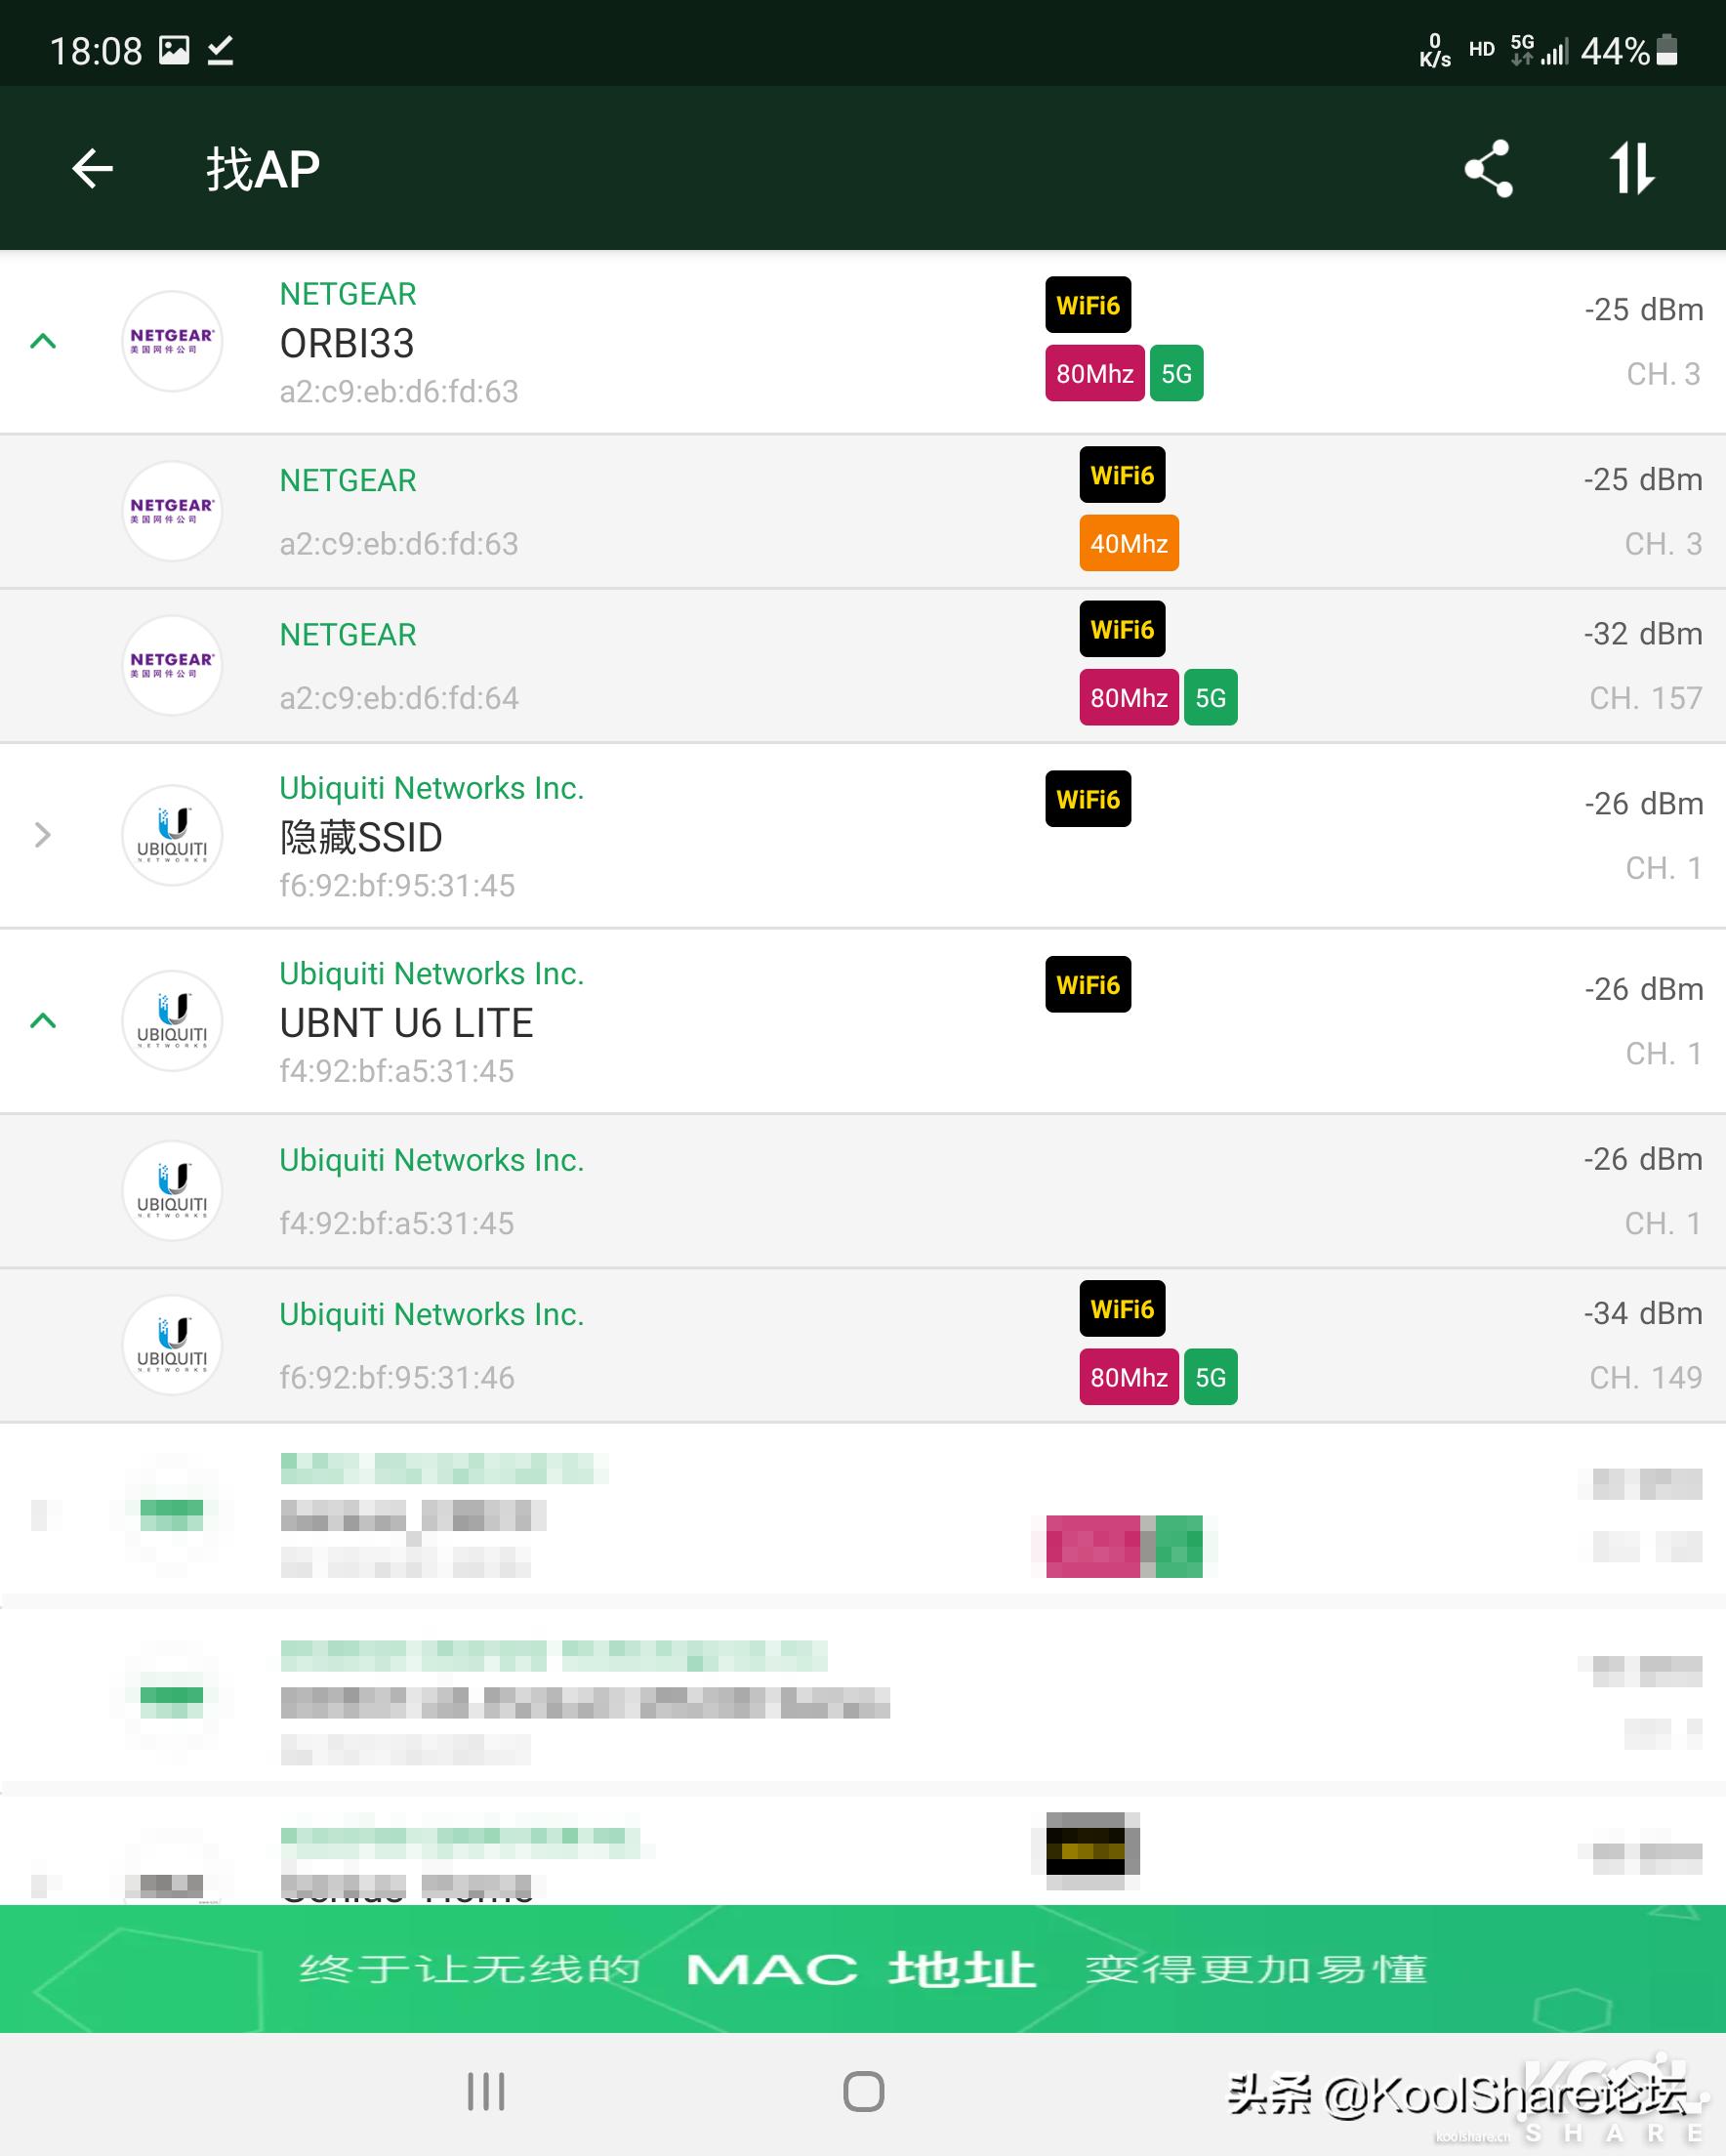Tap the NETGEAR logo beside ORBI33
1726x2156 pixels.
tap(172, 341)
